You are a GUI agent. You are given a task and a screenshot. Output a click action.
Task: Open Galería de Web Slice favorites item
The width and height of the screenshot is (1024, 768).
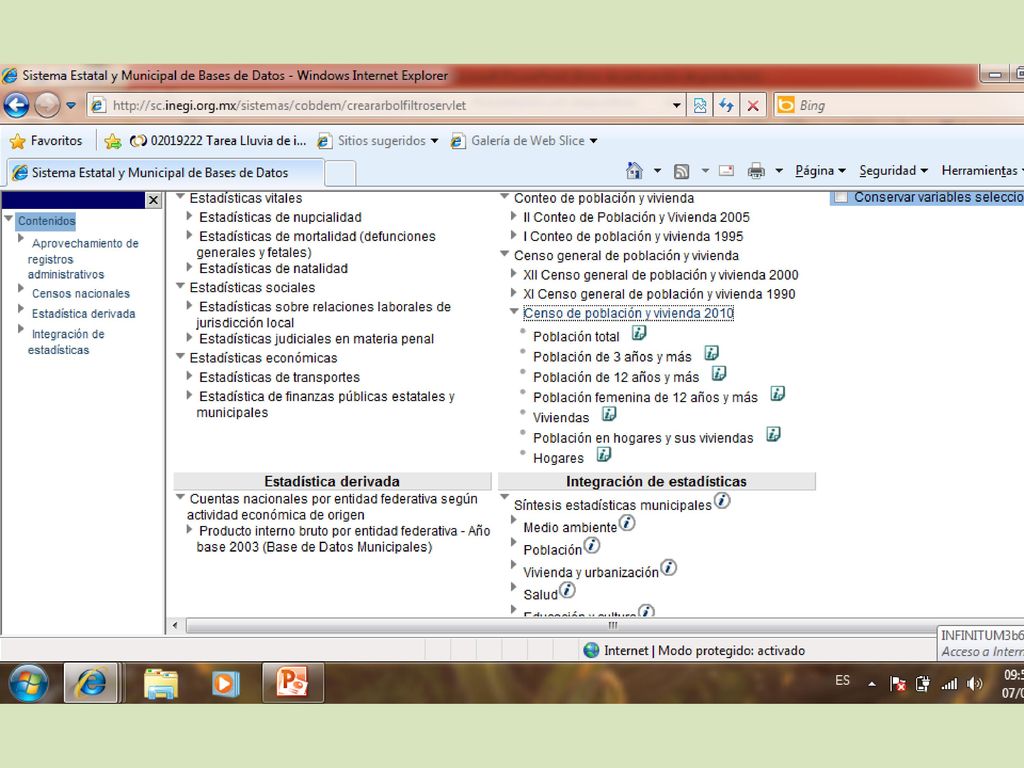click(x=524, y=140)
